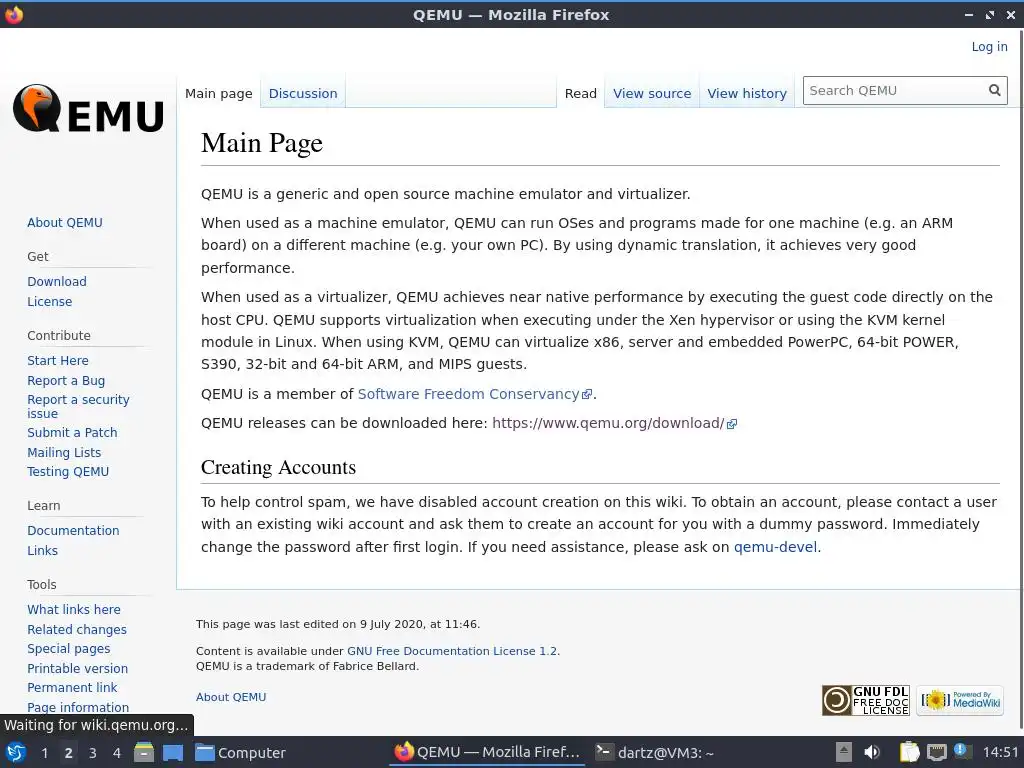
Task: Click the Firefox icon in title bar
Action: coord(14,14)
